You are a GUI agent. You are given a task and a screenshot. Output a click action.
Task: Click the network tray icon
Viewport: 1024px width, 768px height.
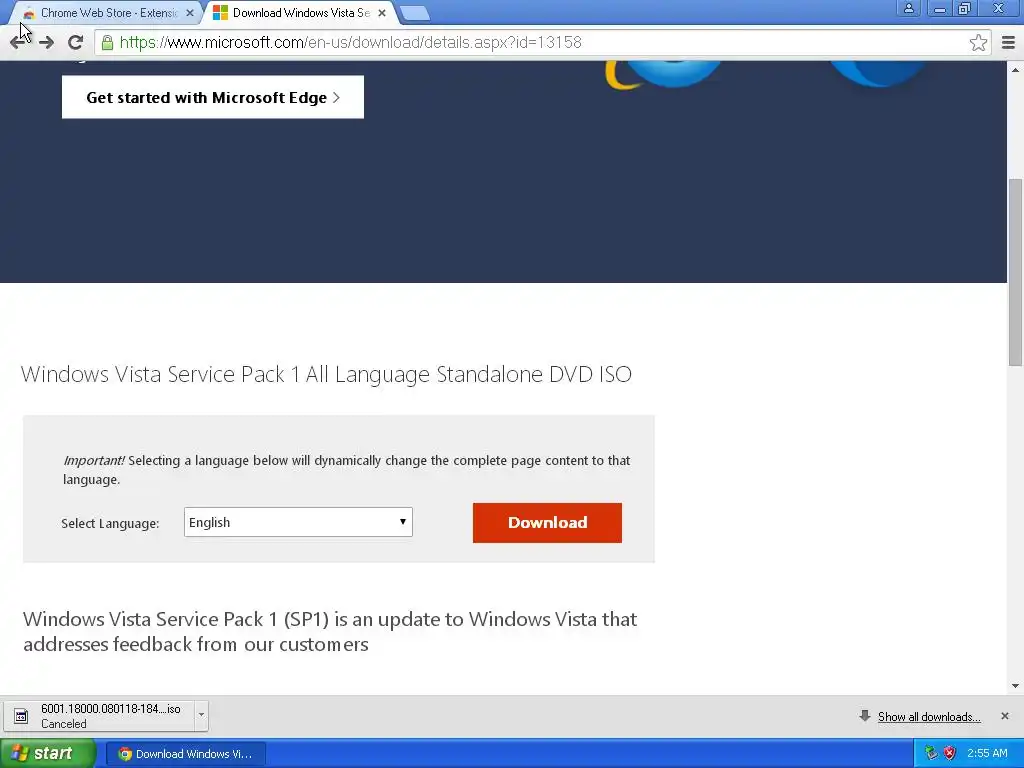[931, 754]
